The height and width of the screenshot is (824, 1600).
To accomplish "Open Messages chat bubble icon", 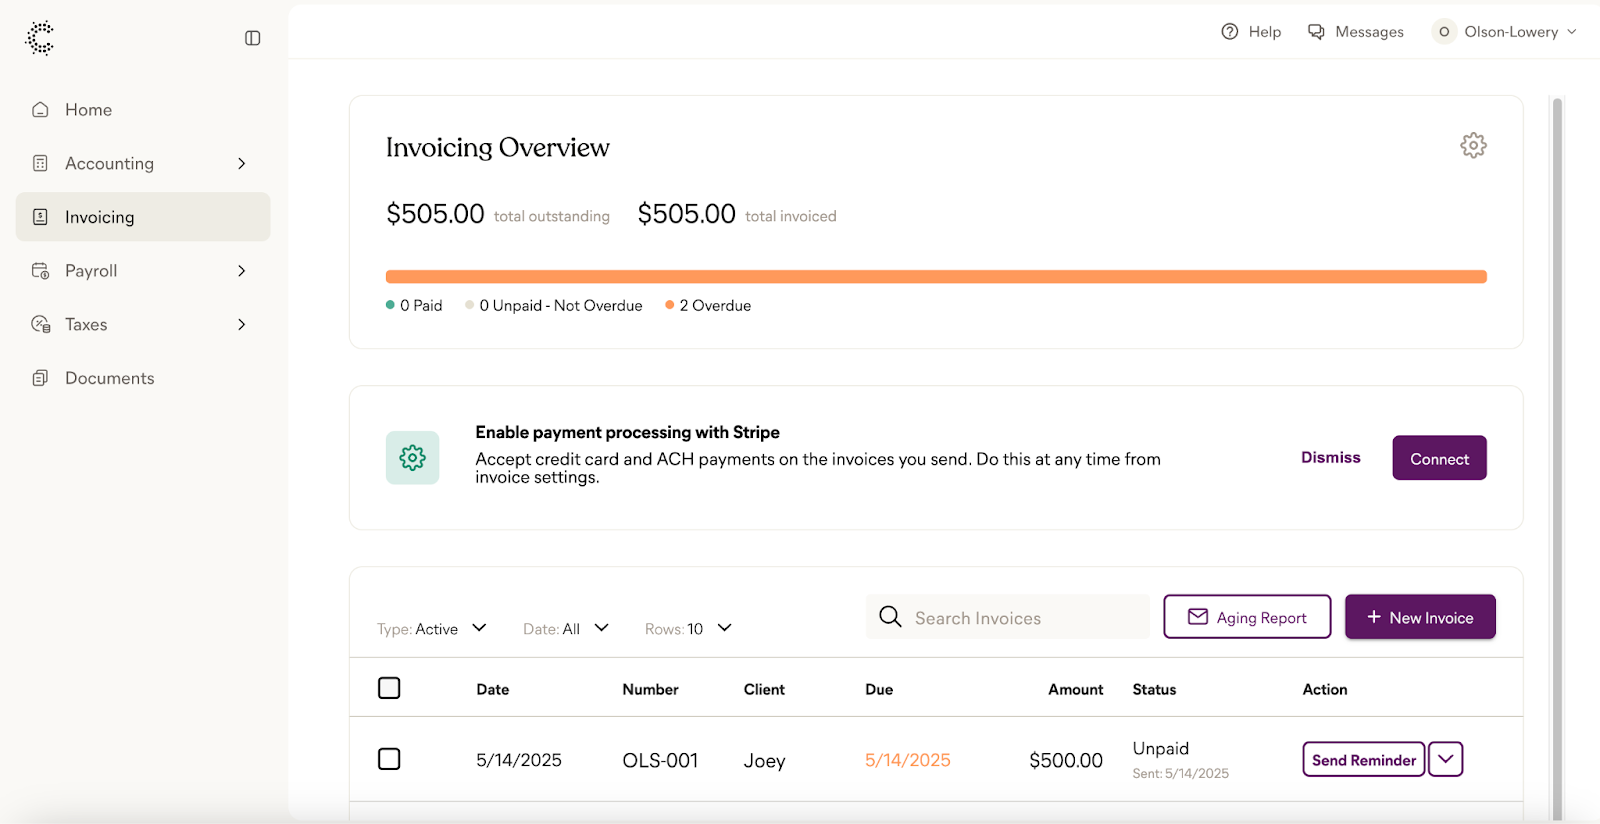I will [x=1316, y=32].
